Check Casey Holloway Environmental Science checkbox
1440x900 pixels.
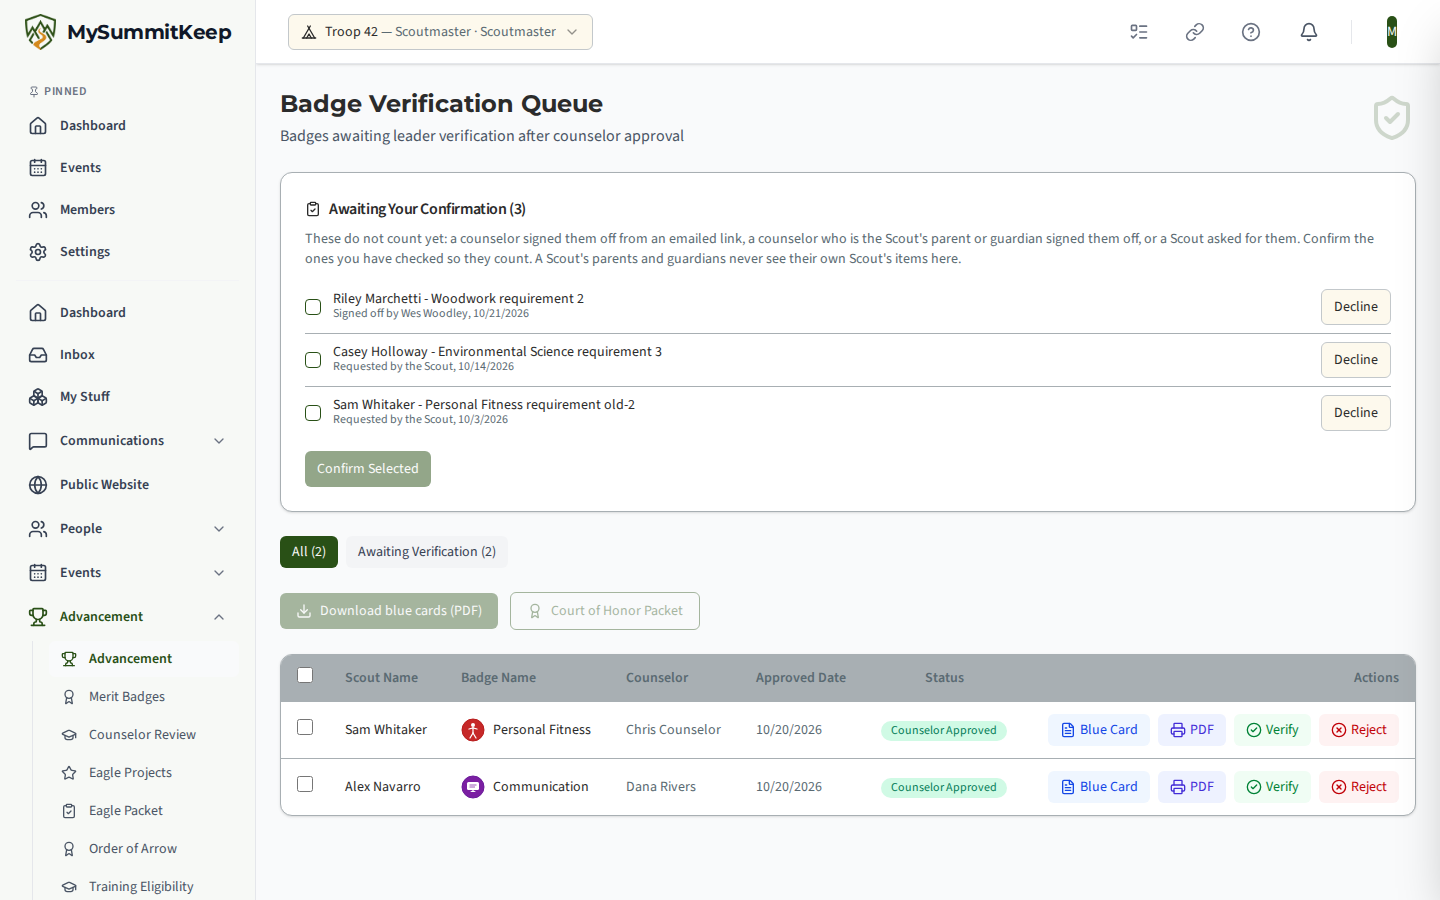coord(313,360)
